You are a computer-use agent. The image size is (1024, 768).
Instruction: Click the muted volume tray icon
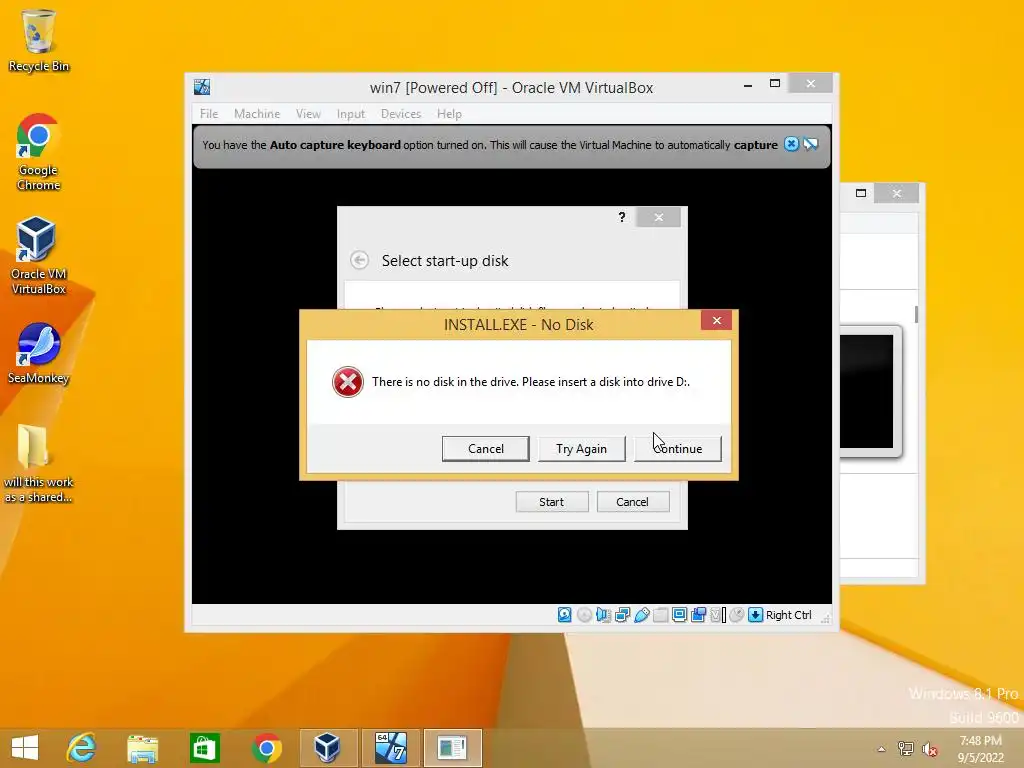point(929,749)
